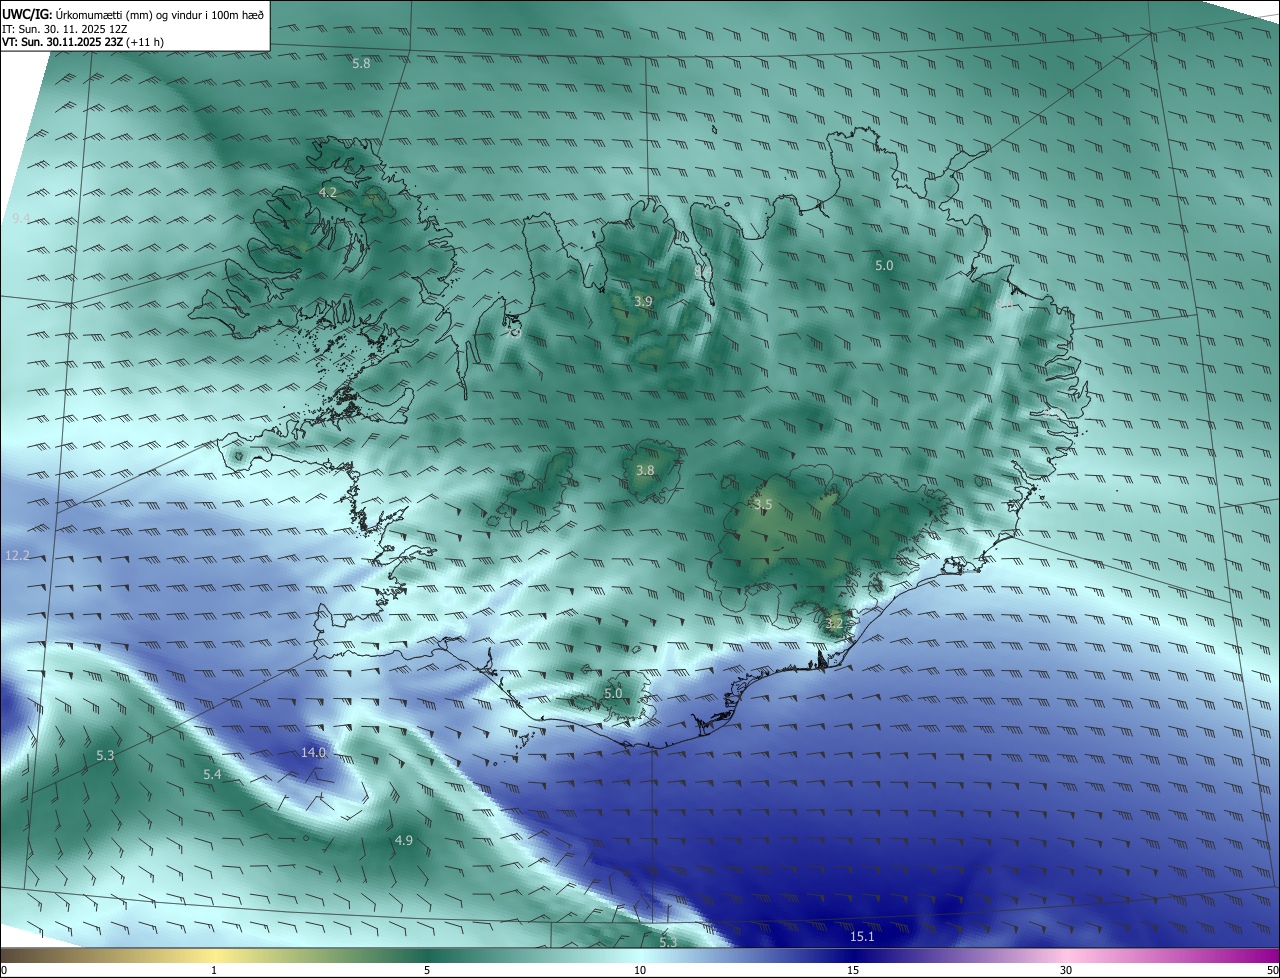Click the 3.9 value in north Iceland
1280x978 pixels.
[644, 301]
